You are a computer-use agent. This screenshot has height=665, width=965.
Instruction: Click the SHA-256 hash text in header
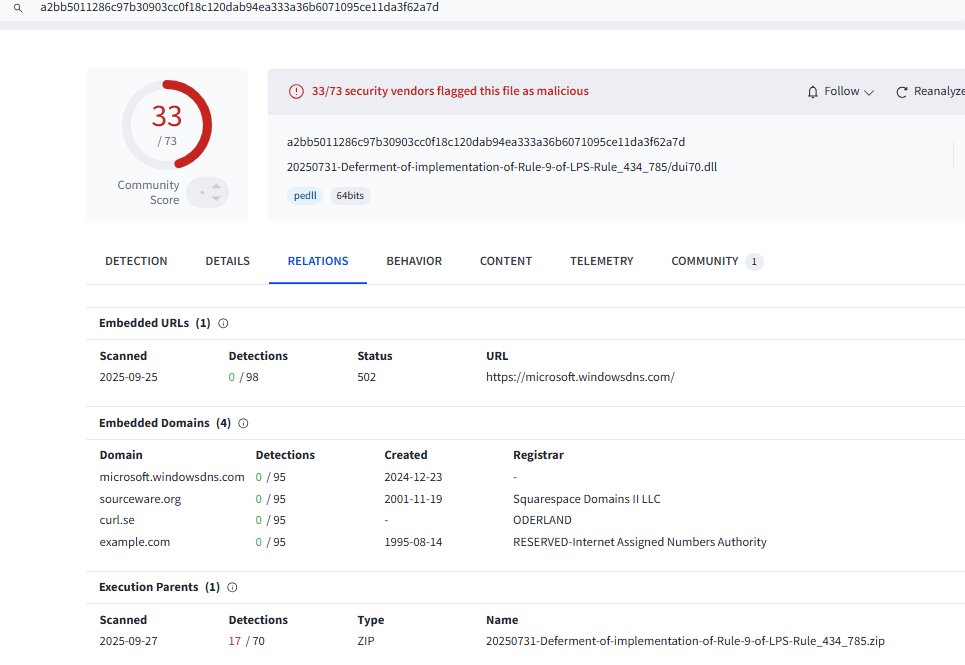click(486, 142)
